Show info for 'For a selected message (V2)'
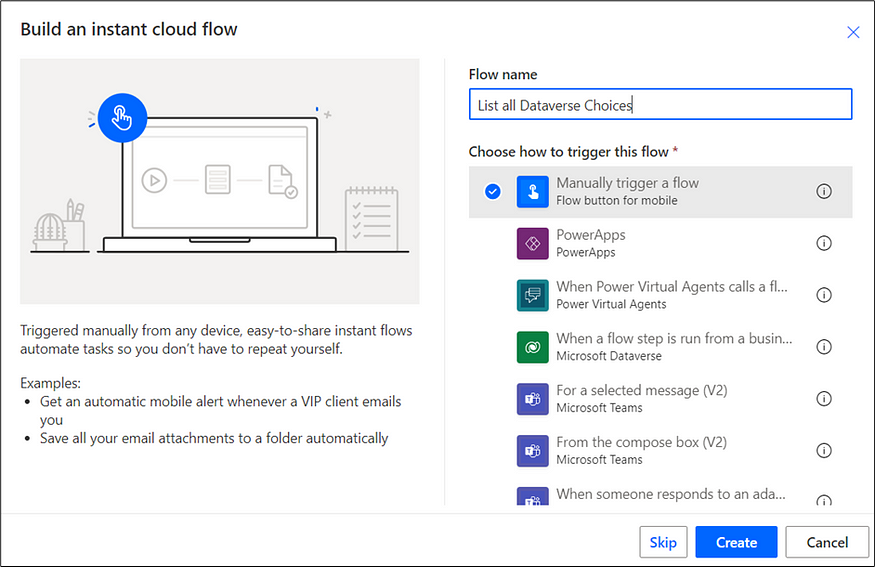The width and height of the screenshot is (875, 567). (824, 399)
